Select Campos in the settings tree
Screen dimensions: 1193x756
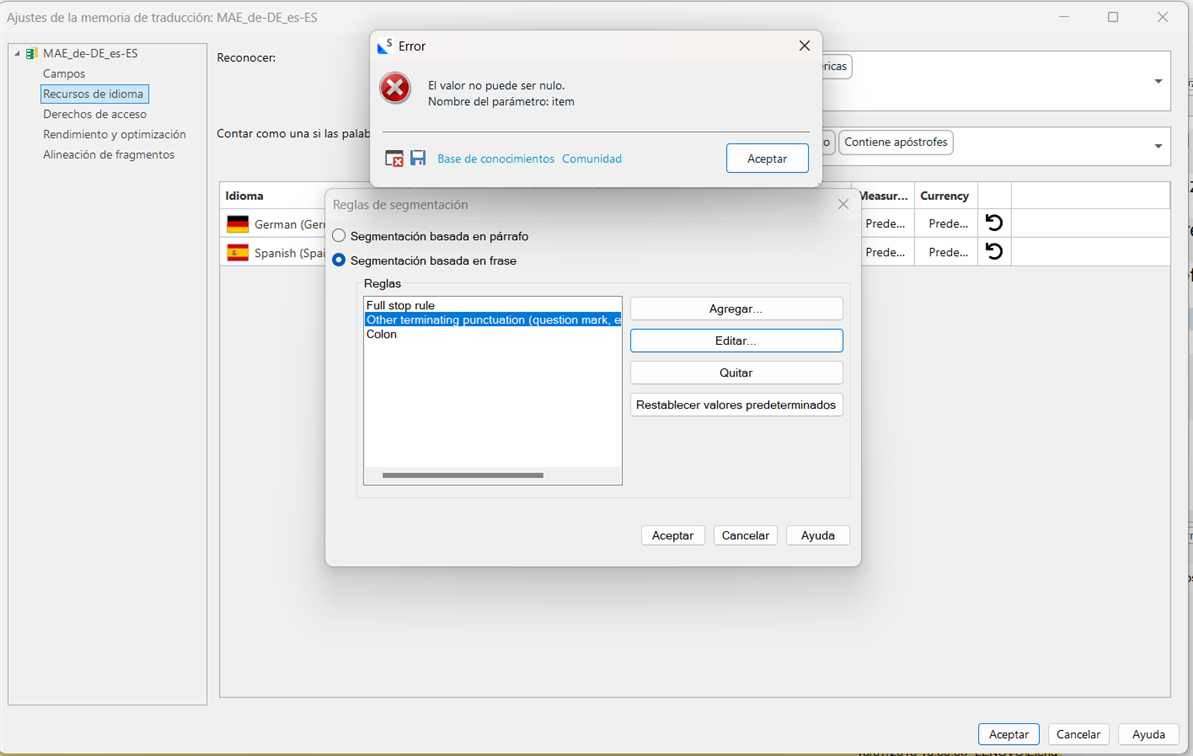(x=64, y=74)
